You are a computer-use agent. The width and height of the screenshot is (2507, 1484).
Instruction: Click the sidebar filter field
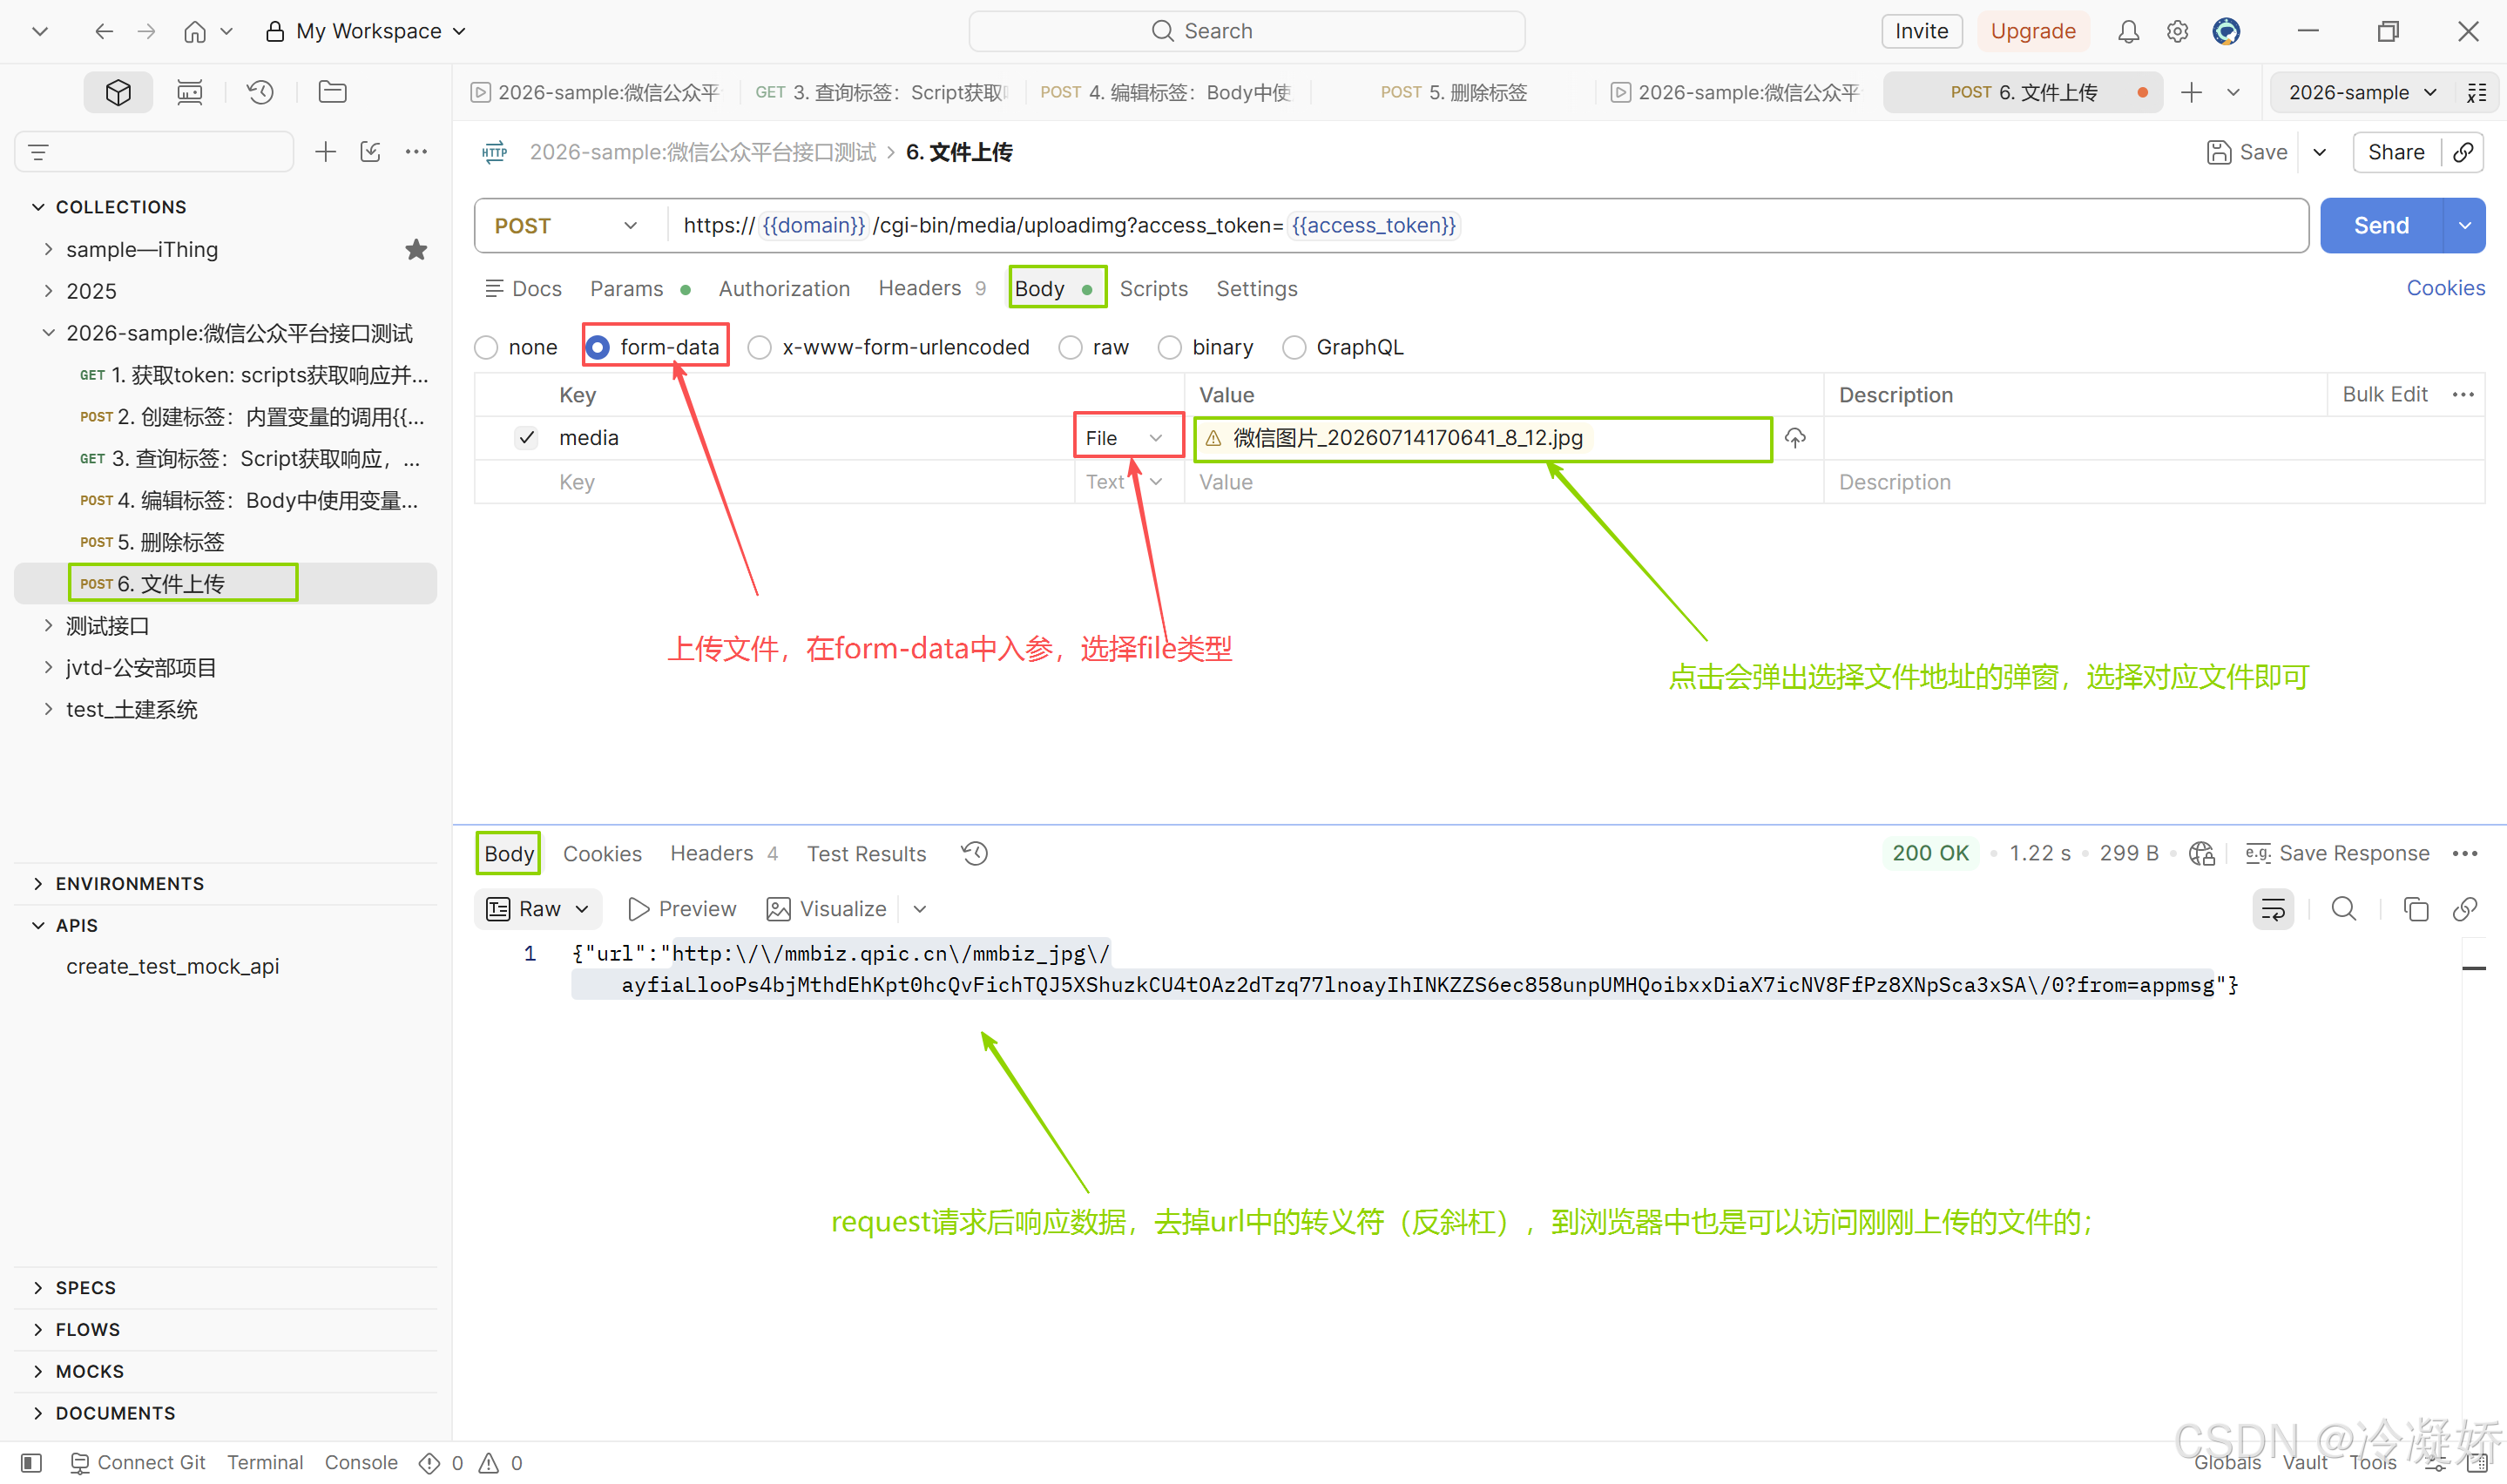coord(154,152)
